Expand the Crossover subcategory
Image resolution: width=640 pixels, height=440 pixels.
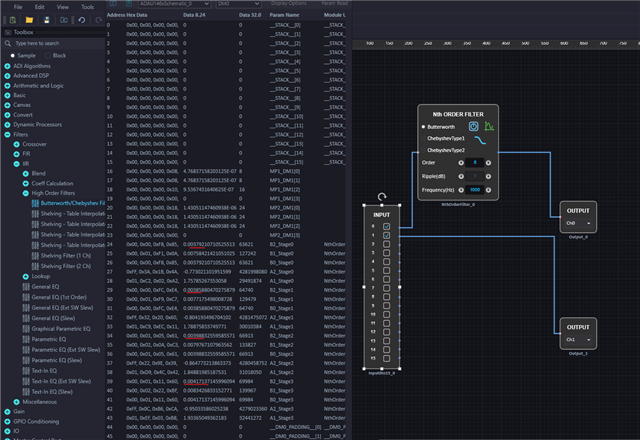click(16, 144)
